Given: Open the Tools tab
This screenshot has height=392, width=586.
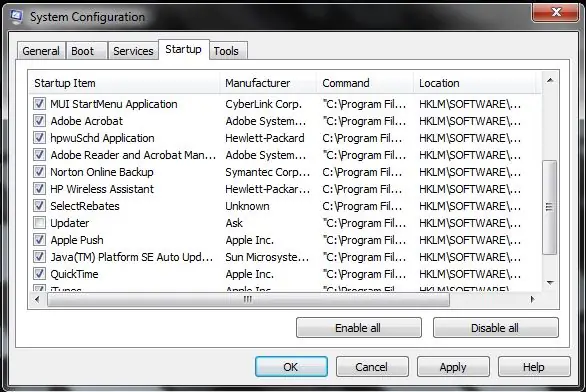Looking at the screenshot, I should pyautogui.click(x=227, y=51).
